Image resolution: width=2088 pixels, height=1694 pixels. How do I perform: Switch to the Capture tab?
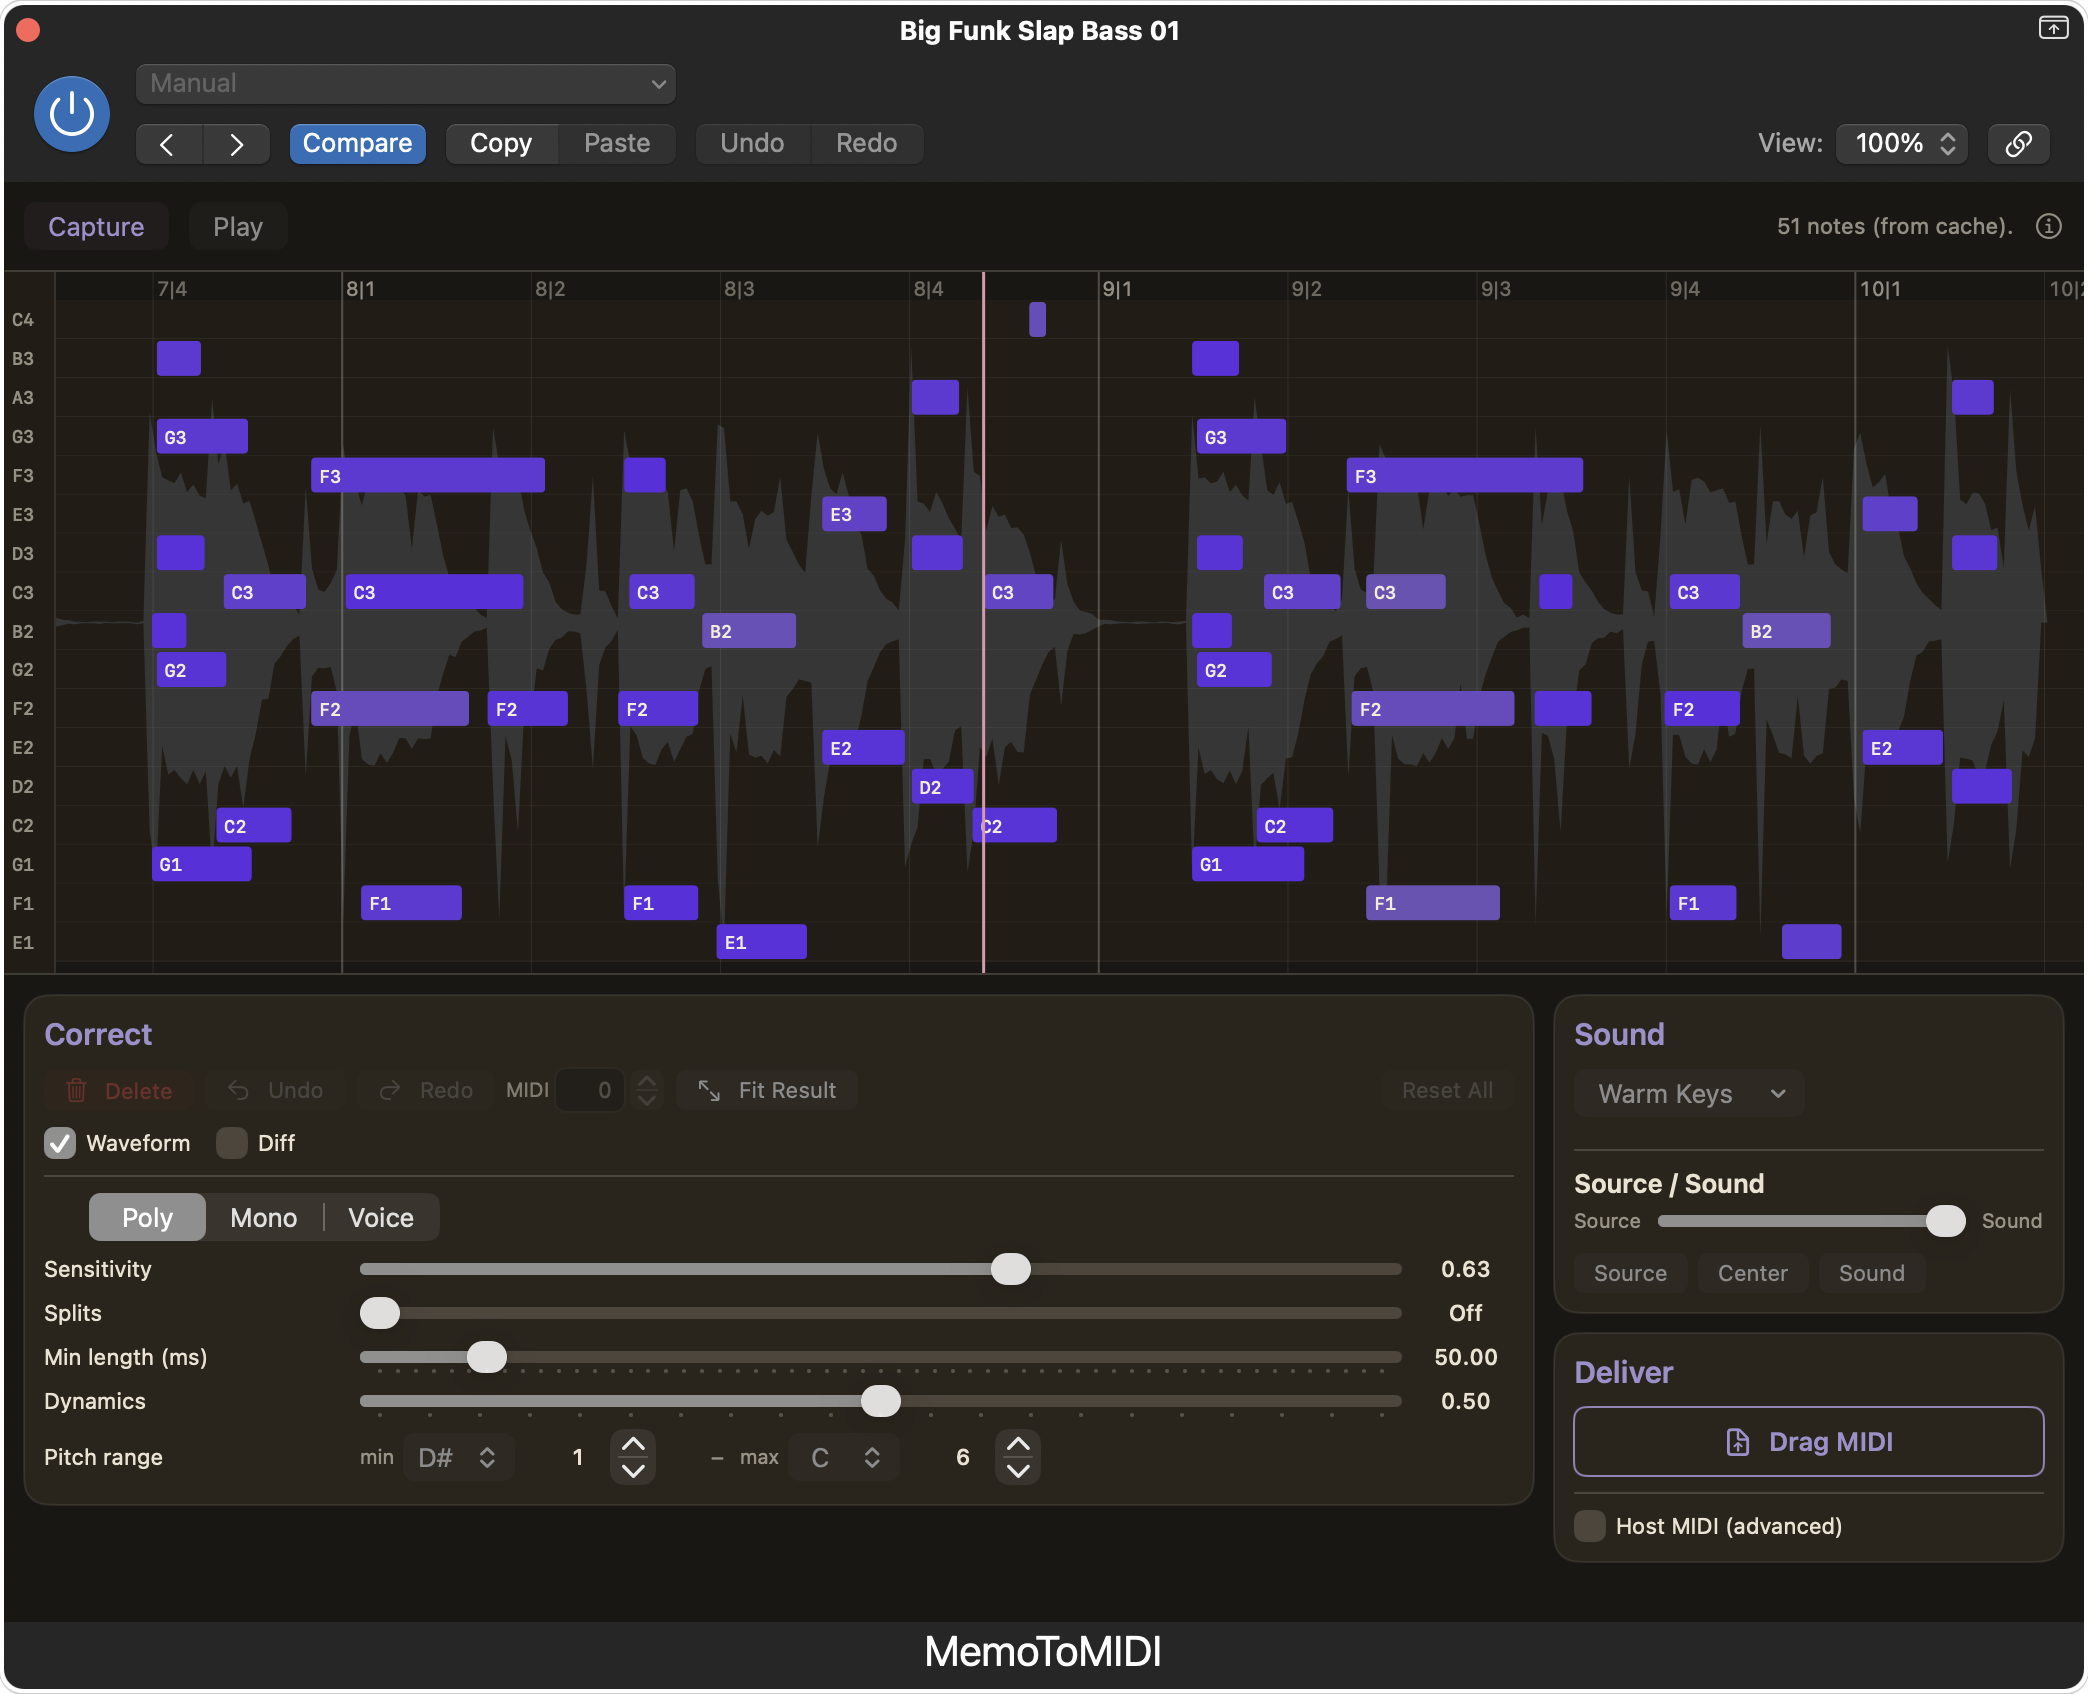[96, 227]
